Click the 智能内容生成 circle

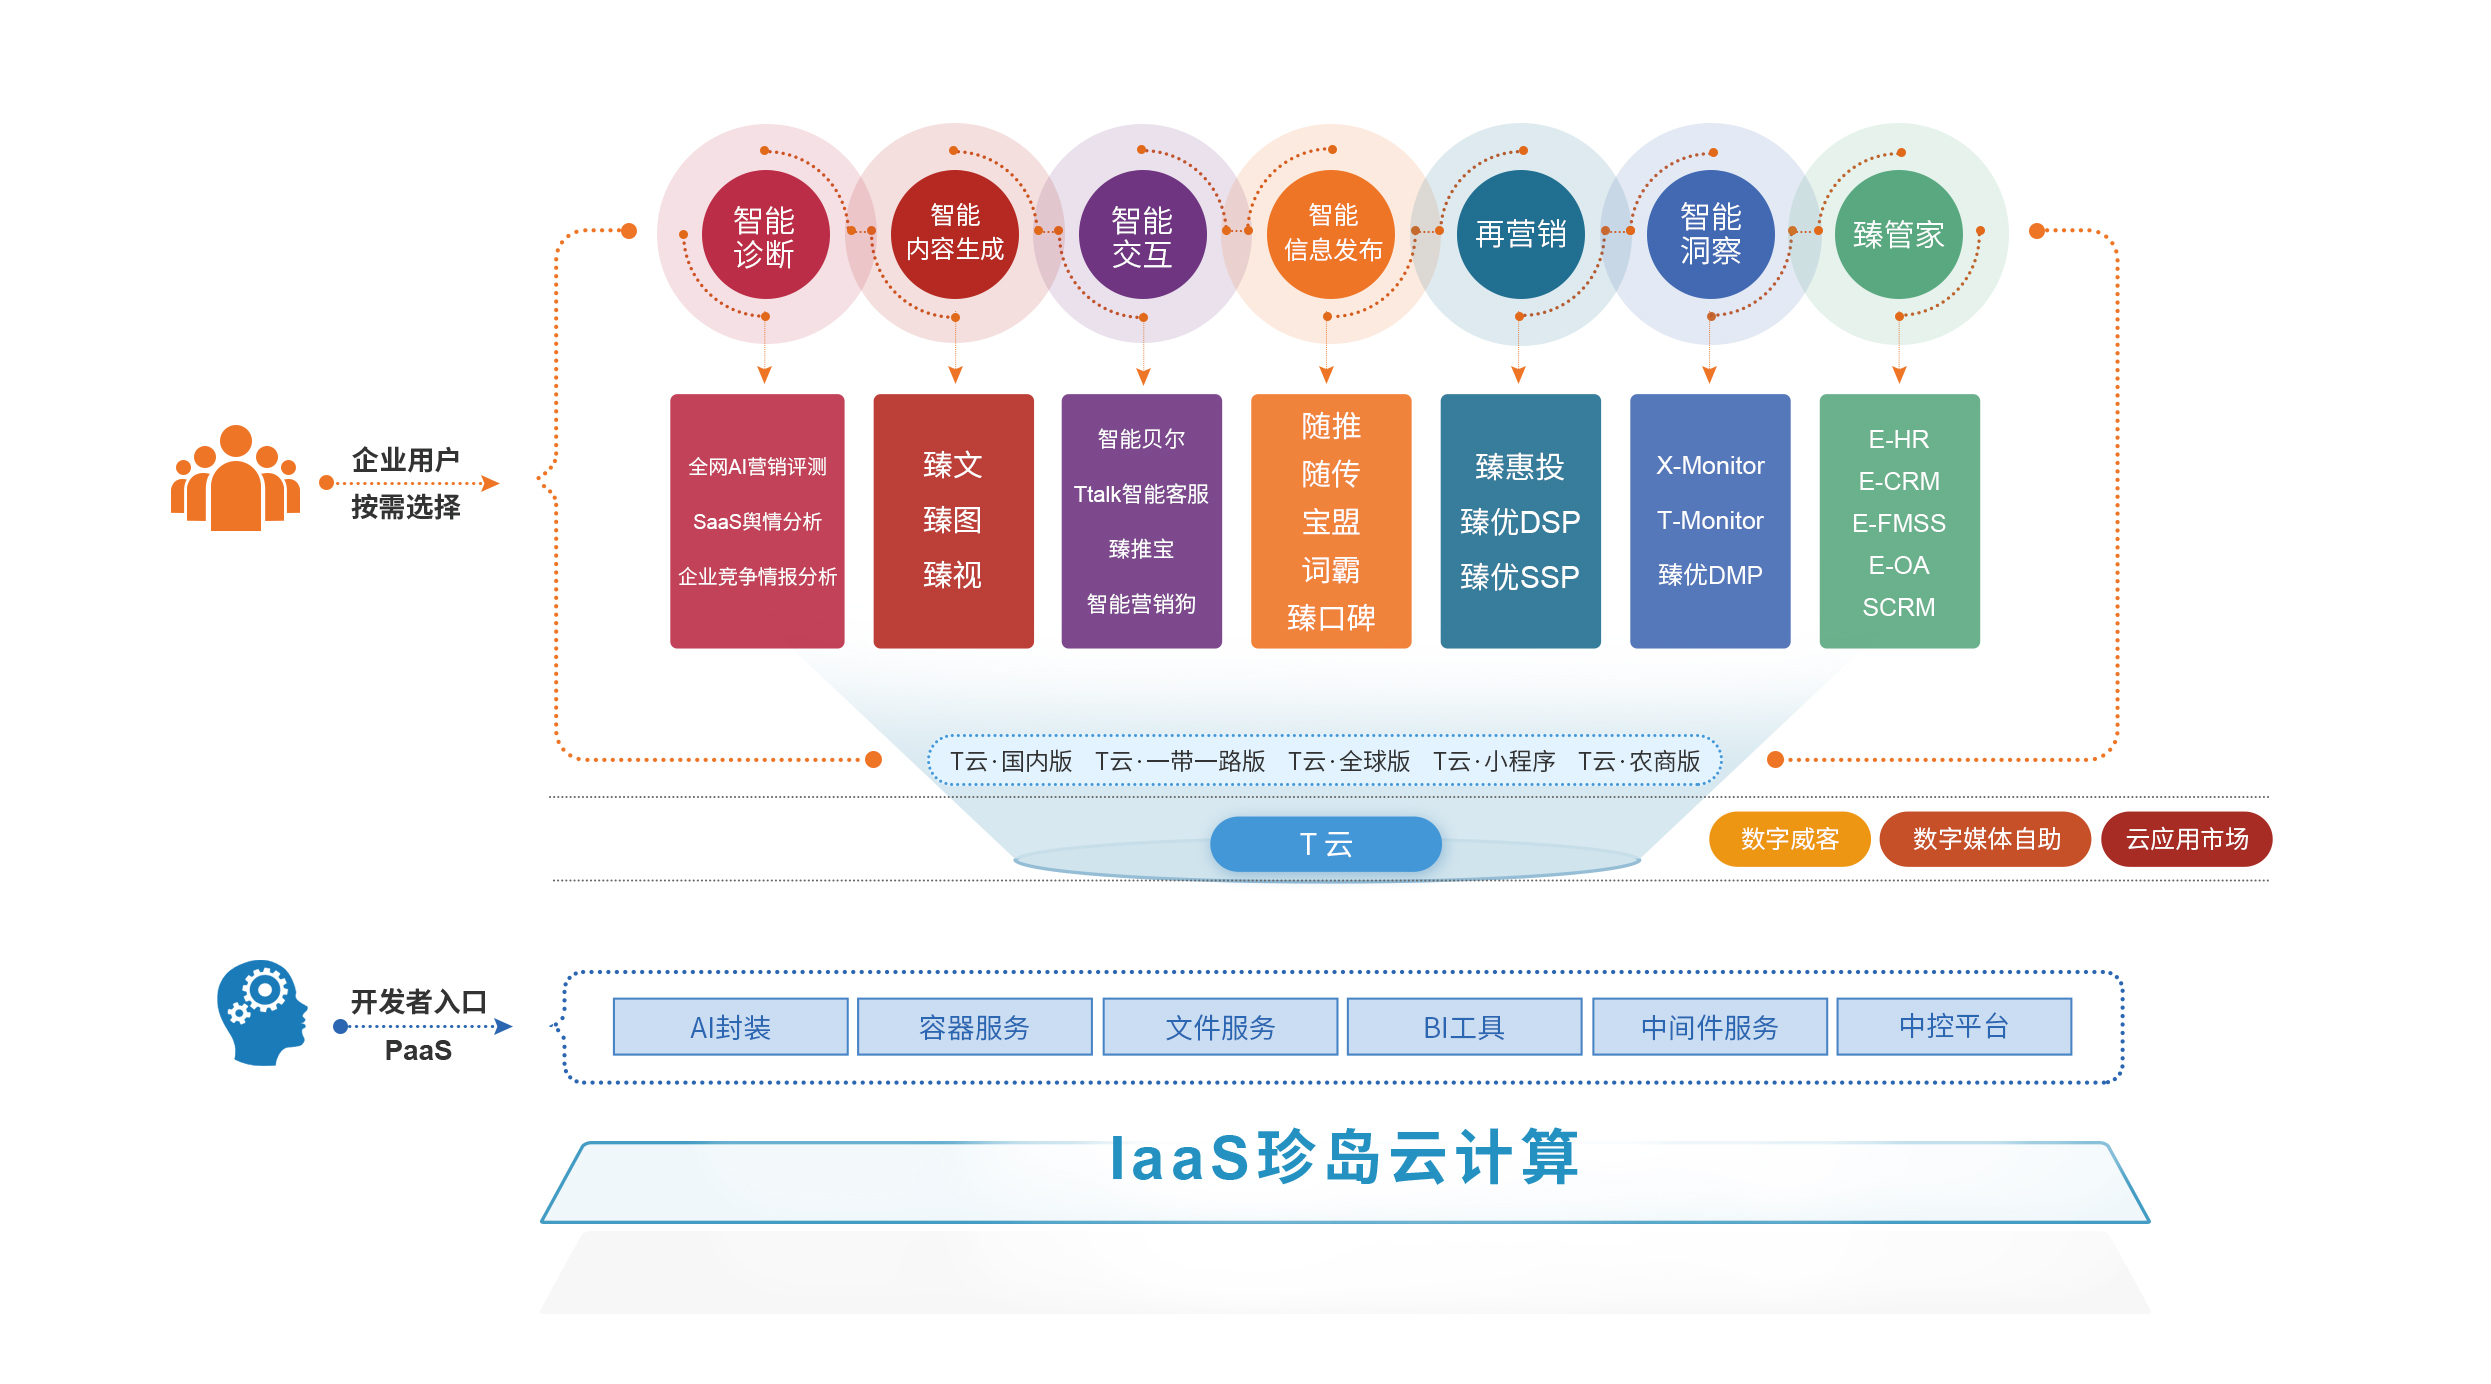(x=954, y=233)
